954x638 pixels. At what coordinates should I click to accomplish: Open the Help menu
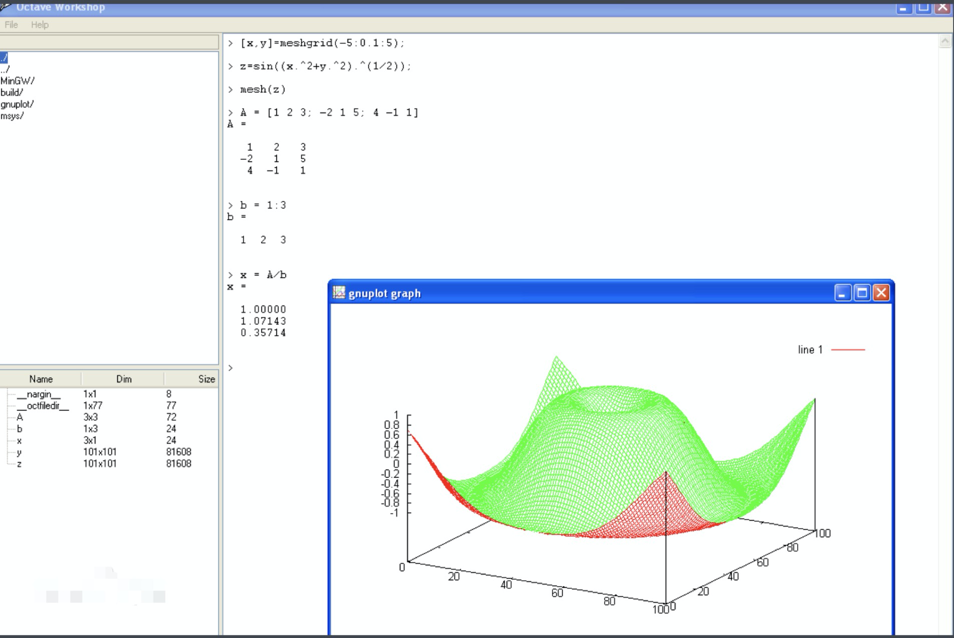coord(40,25)
